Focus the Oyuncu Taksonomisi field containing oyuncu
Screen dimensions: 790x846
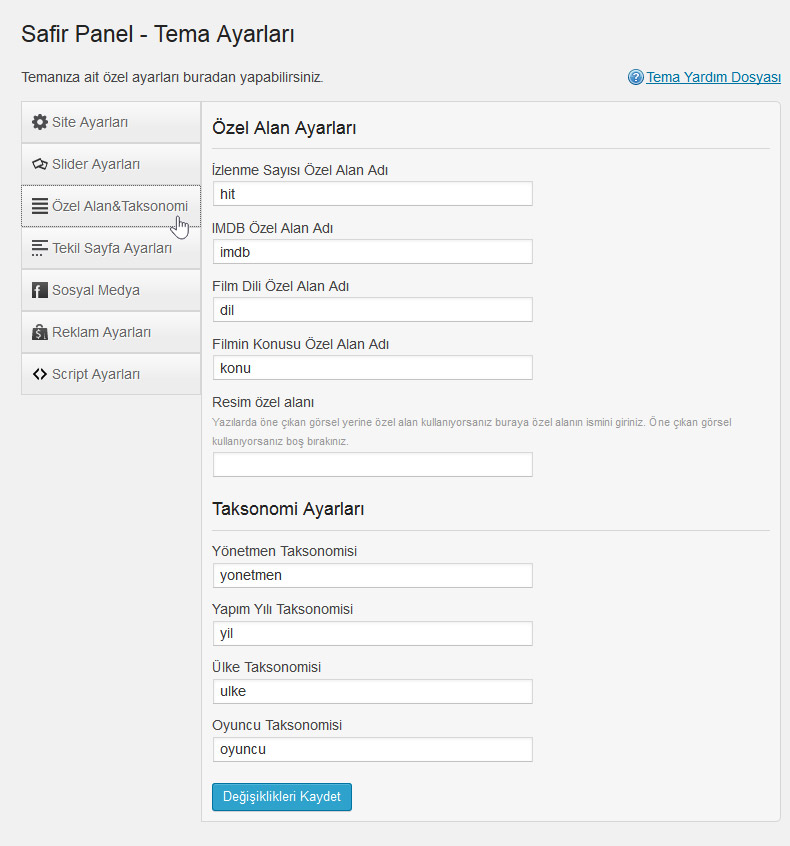pos(373,749)
